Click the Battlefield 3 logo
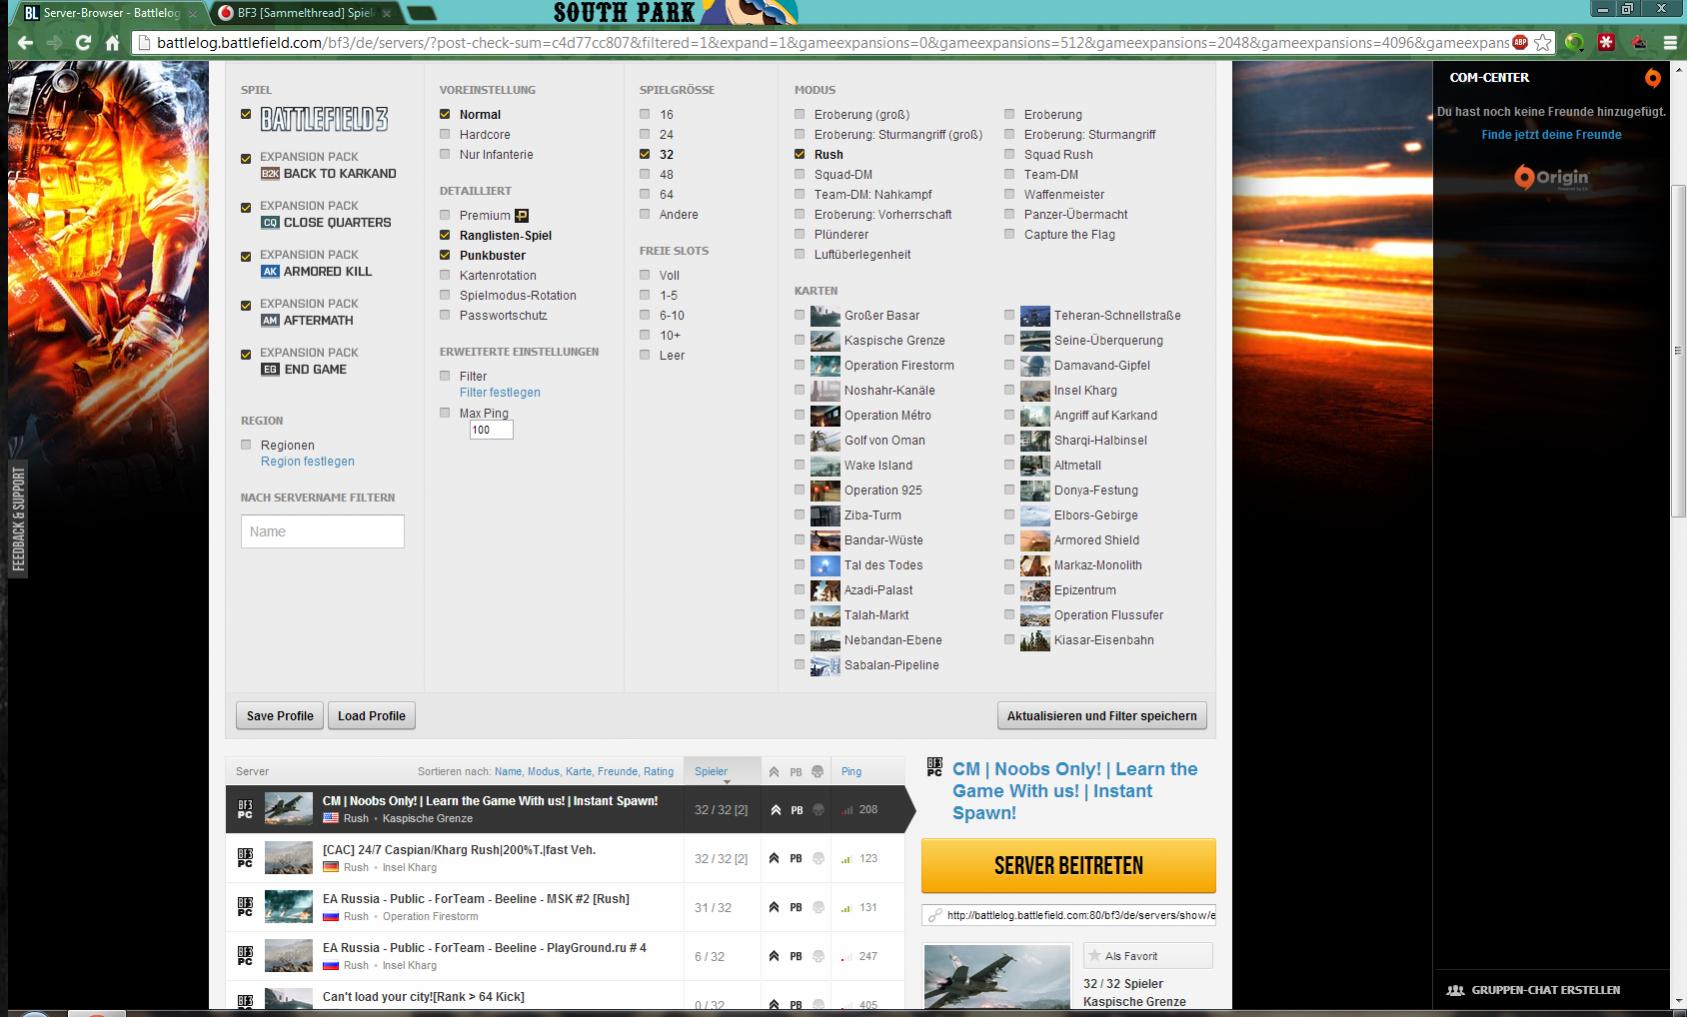 click(324, 119)
